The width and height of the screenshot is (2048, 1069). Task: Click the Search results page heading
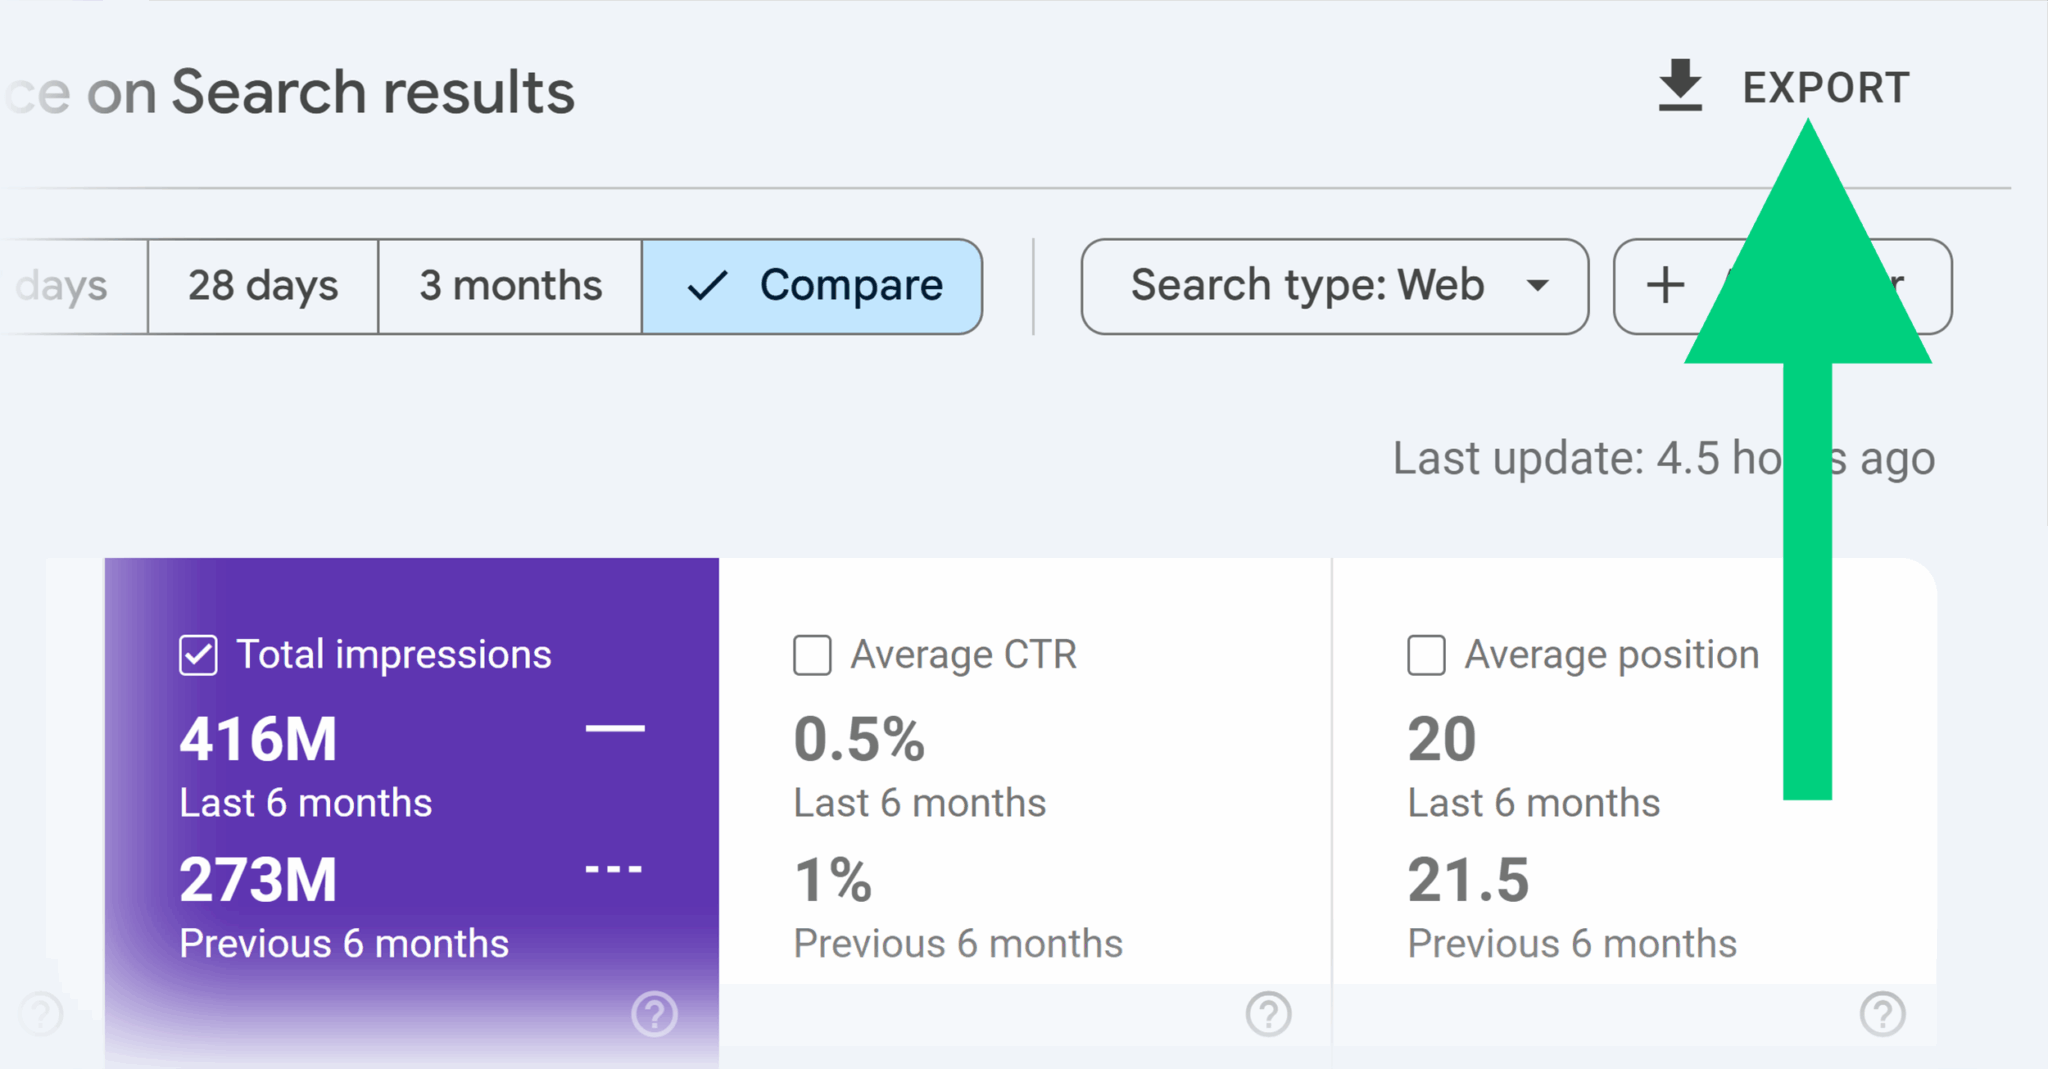tap(372, 93)
